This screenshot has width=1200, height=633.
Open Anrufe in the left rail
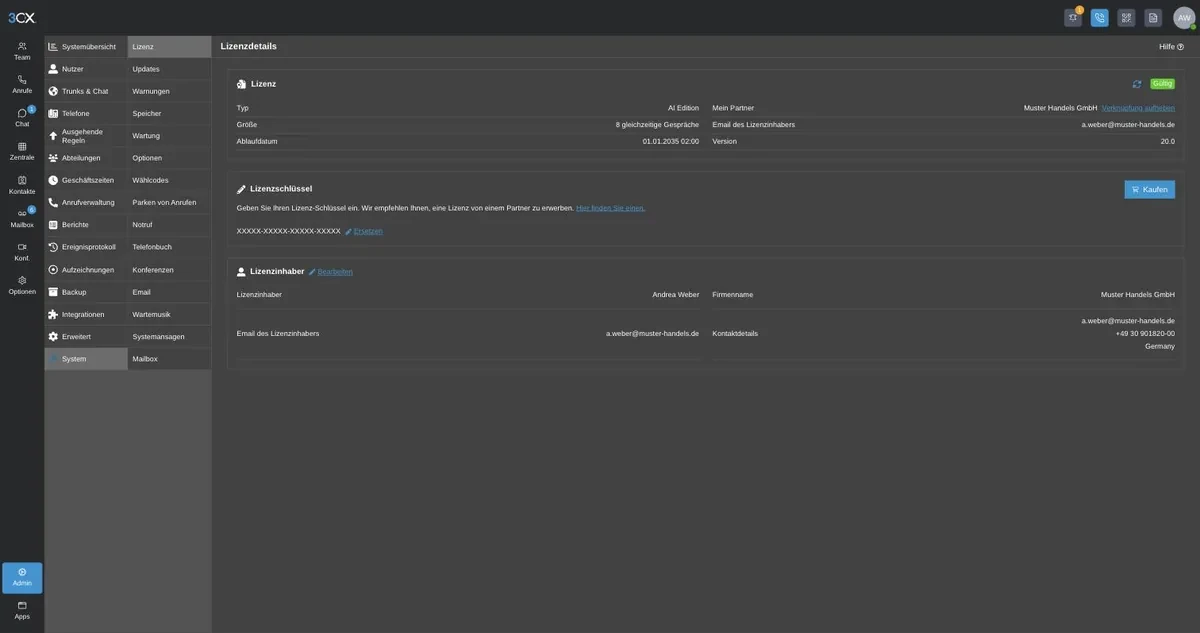coord(22,84)
